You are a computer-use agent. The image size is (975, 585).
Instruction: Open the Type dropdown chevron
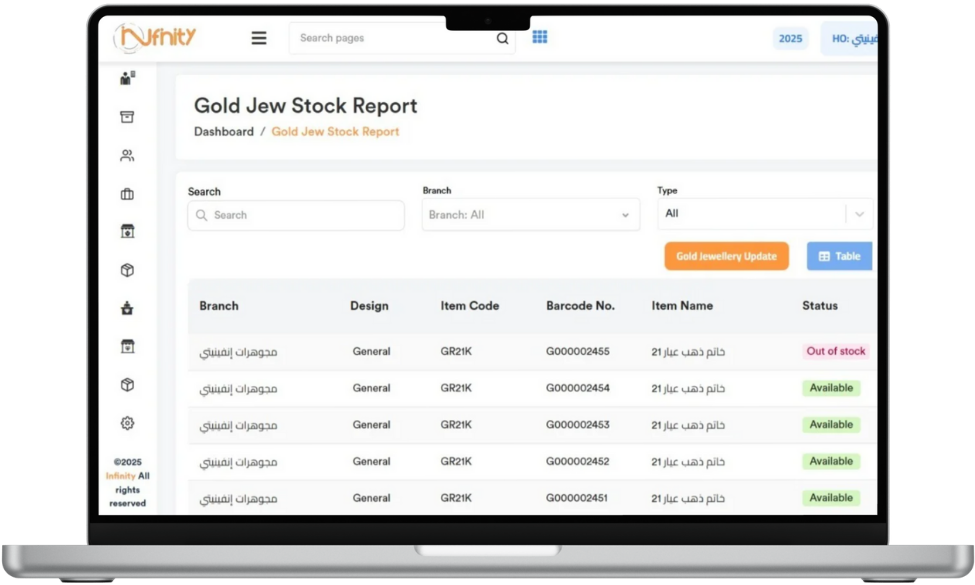pyautogui.click(x=859, y=214)
